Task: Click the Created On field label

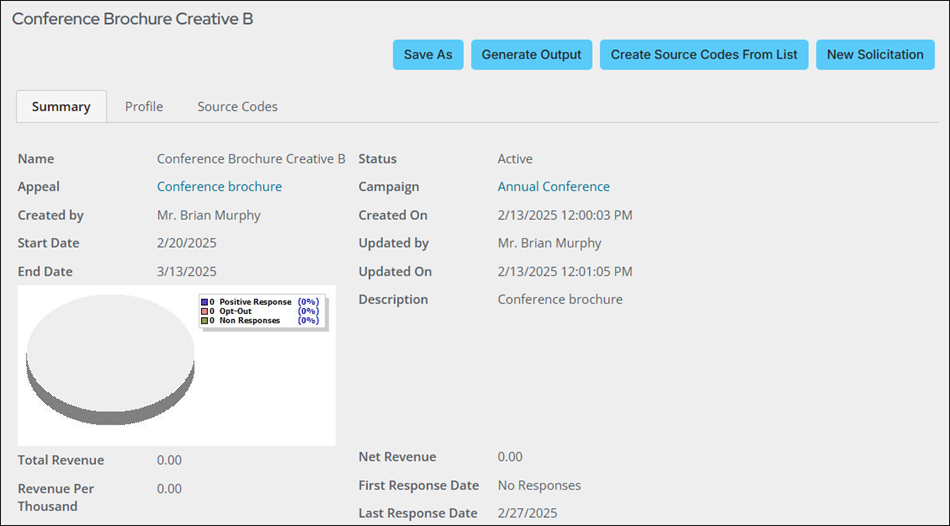Action: pos(393,215)
